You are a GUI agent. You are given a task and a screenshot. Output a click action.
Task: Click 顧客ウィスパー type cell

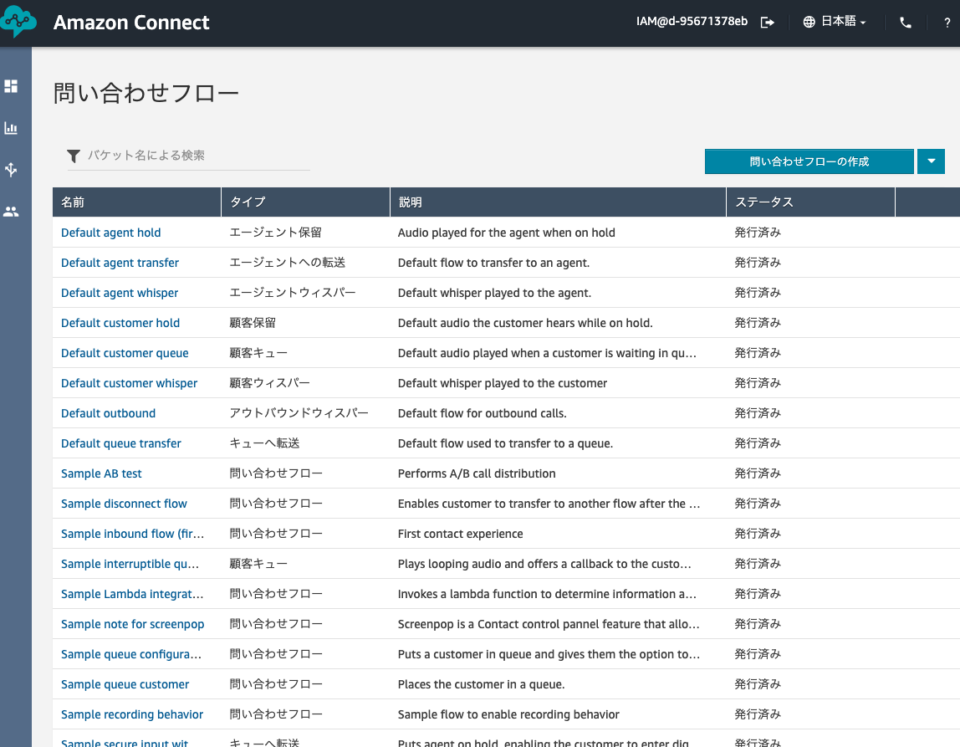(270, 383)
